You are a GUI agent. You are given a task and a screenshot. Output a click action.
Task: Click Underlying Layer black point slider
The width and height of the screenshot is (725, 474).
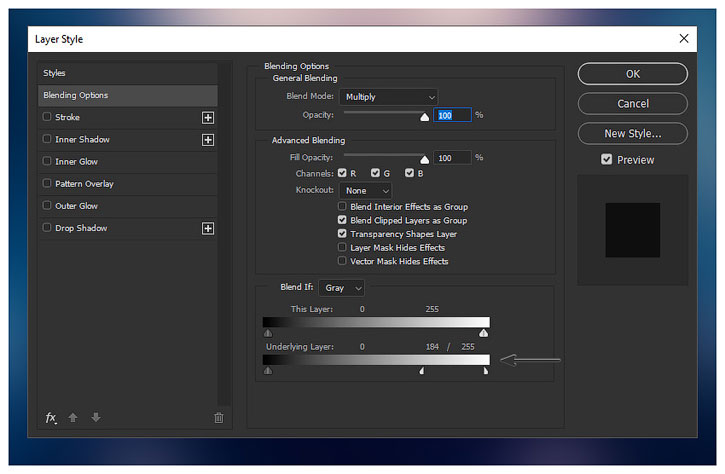(268, 370)
